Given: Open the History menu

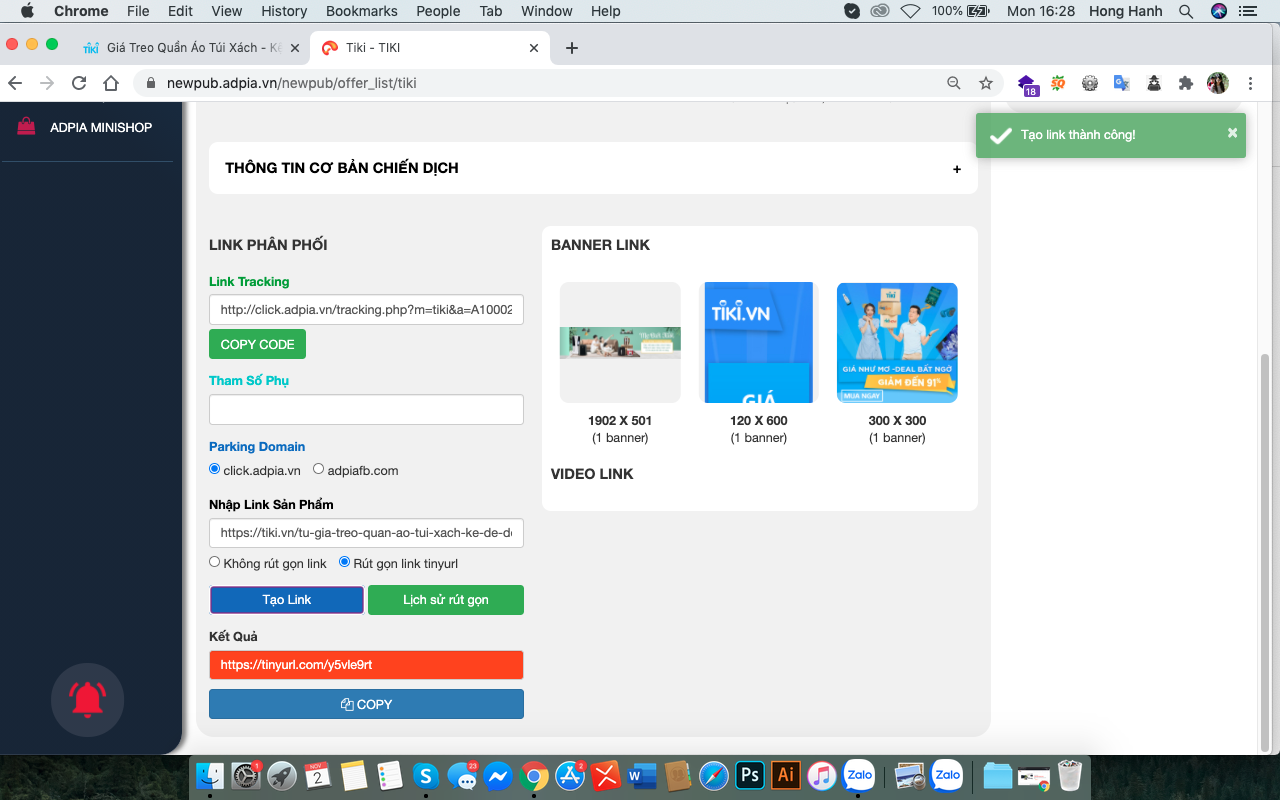Looking at the screenshot, I should tap(284, 11).
